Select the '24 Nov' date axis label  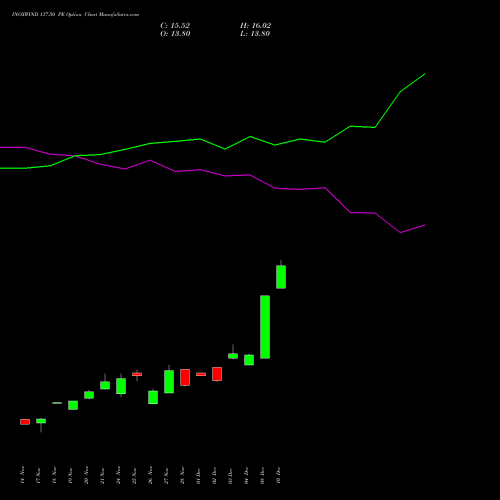(118, 475)
